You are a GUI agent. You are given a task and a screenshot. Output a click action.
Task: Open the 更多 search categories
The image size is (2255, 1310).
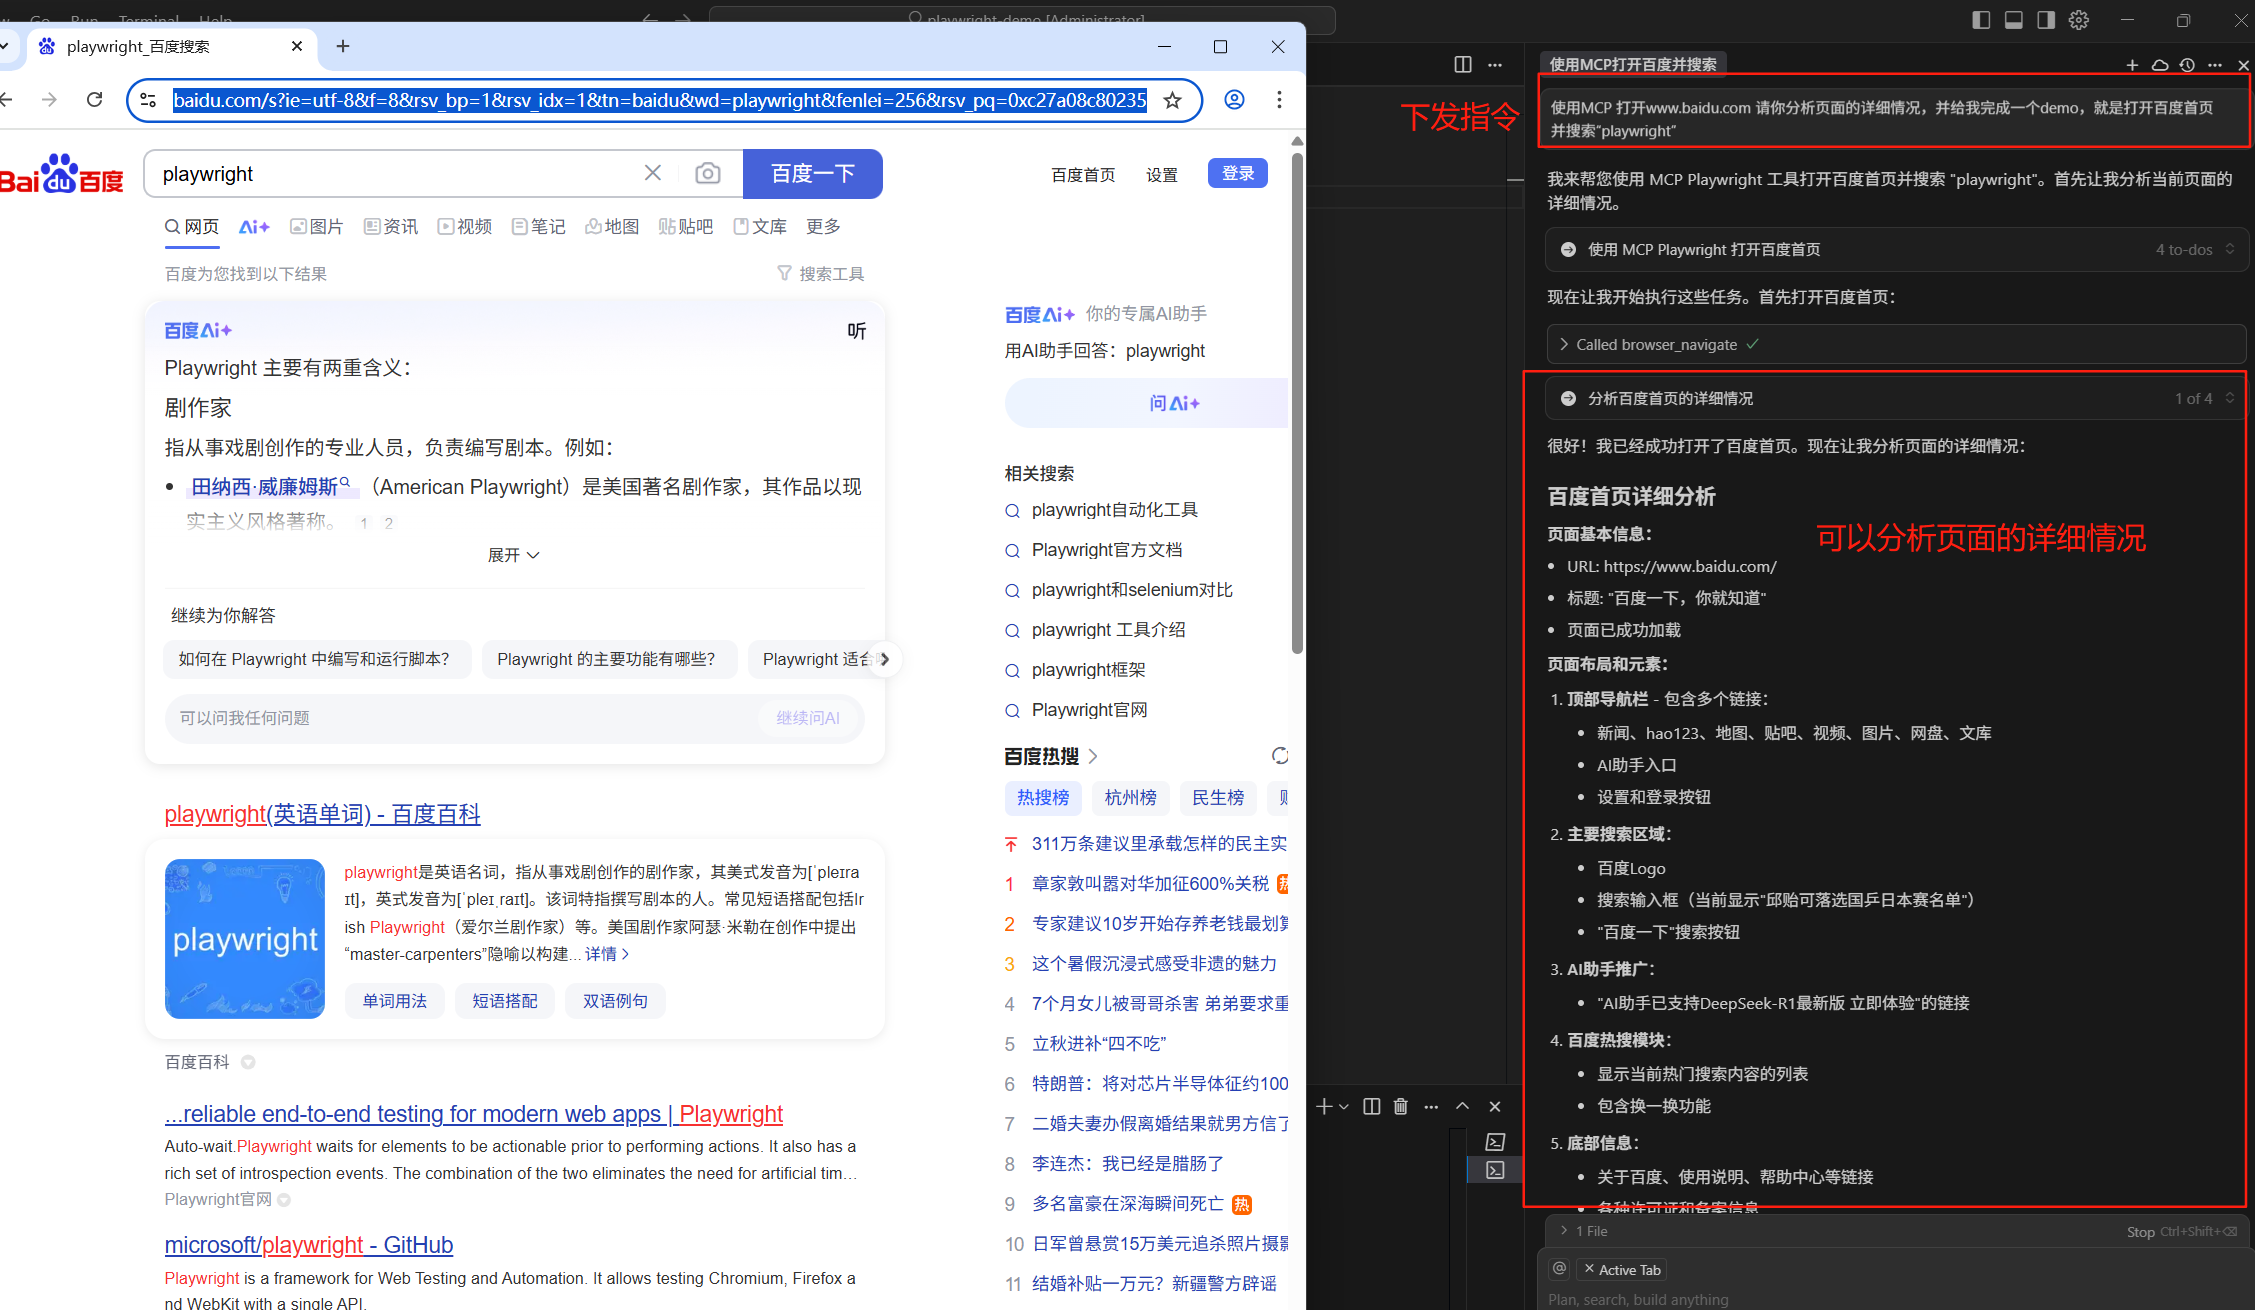[x=823, y=227]
